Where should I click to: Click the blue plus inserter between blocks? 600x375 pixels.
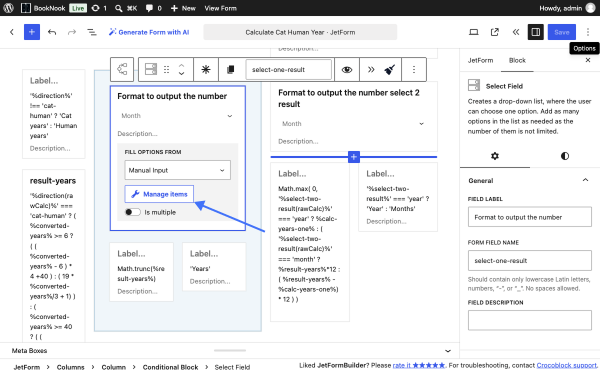coord(354,157)
